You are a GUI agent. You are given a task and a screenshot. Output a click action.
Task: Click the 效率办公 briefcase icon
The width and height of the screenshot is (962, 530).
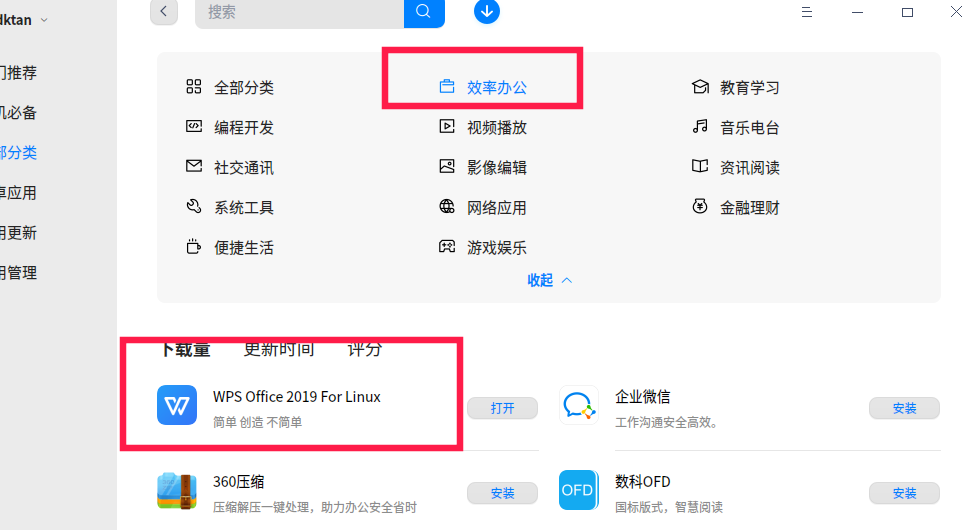click(x=447, y=86)
